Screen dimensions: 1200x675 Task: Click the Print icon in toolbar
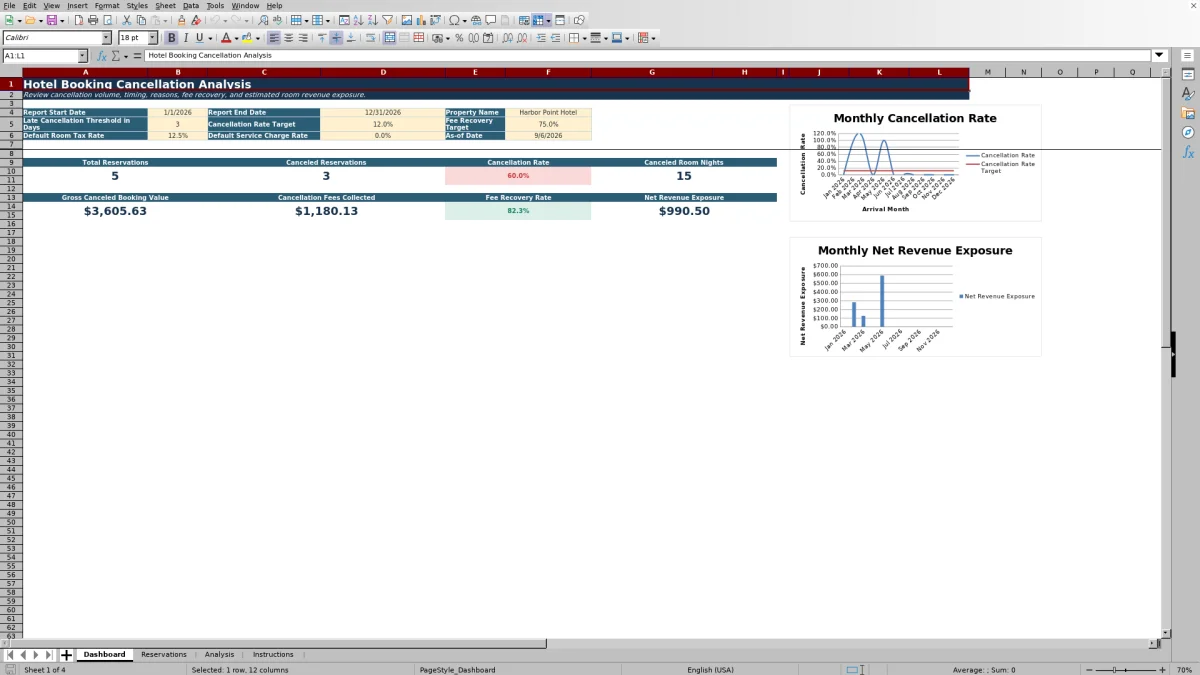click(x=93, y=20)
